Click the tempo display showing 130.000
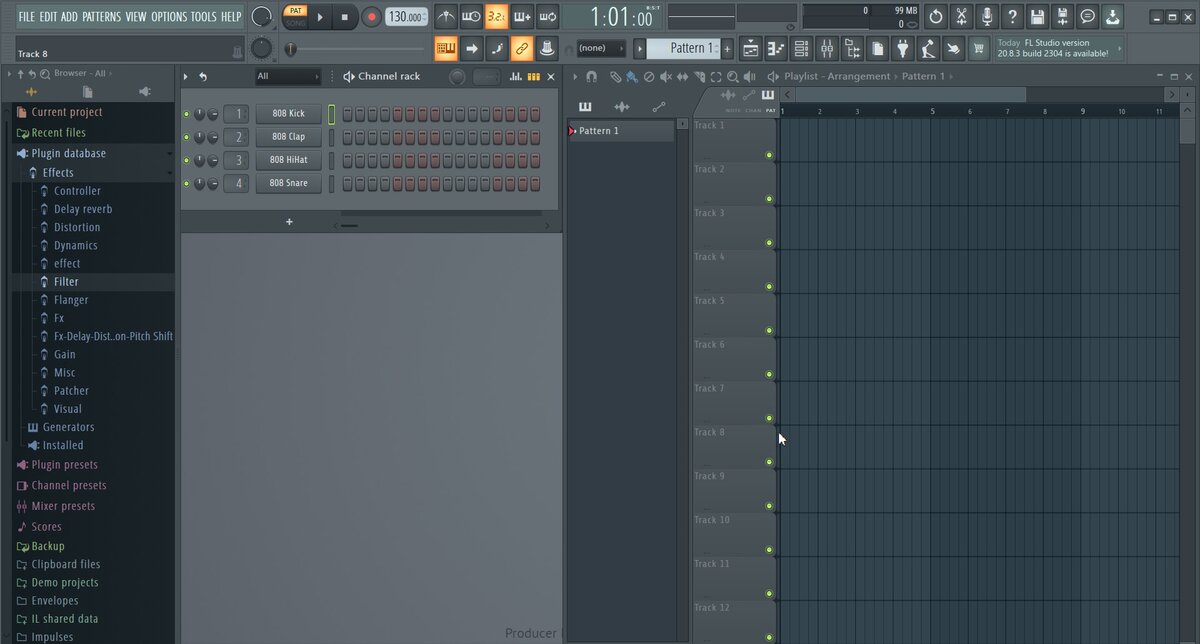This screenshot has width=1200, height=644. tap(404, 16)
